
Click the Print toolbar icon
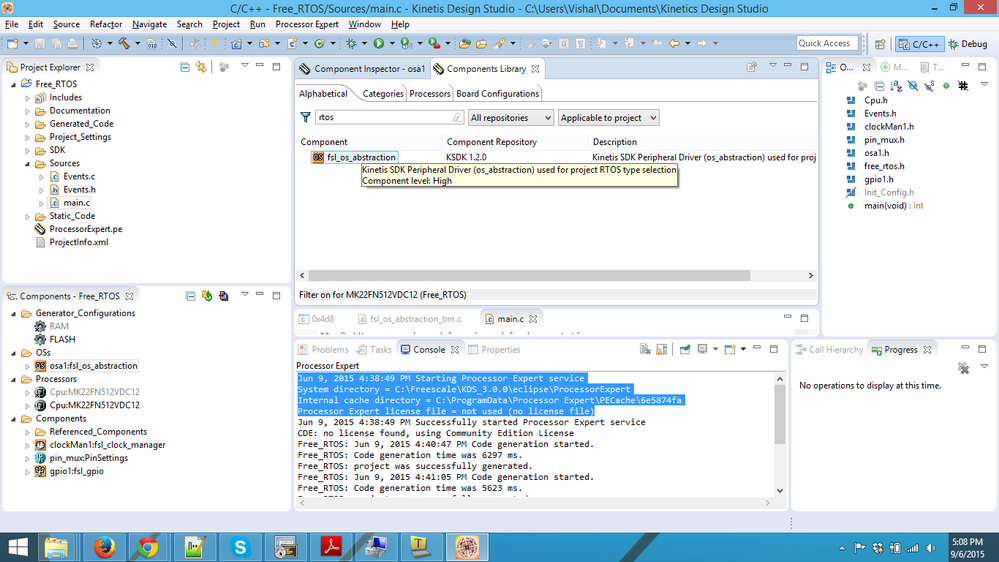pyautogui.click(x=73, y=43)
